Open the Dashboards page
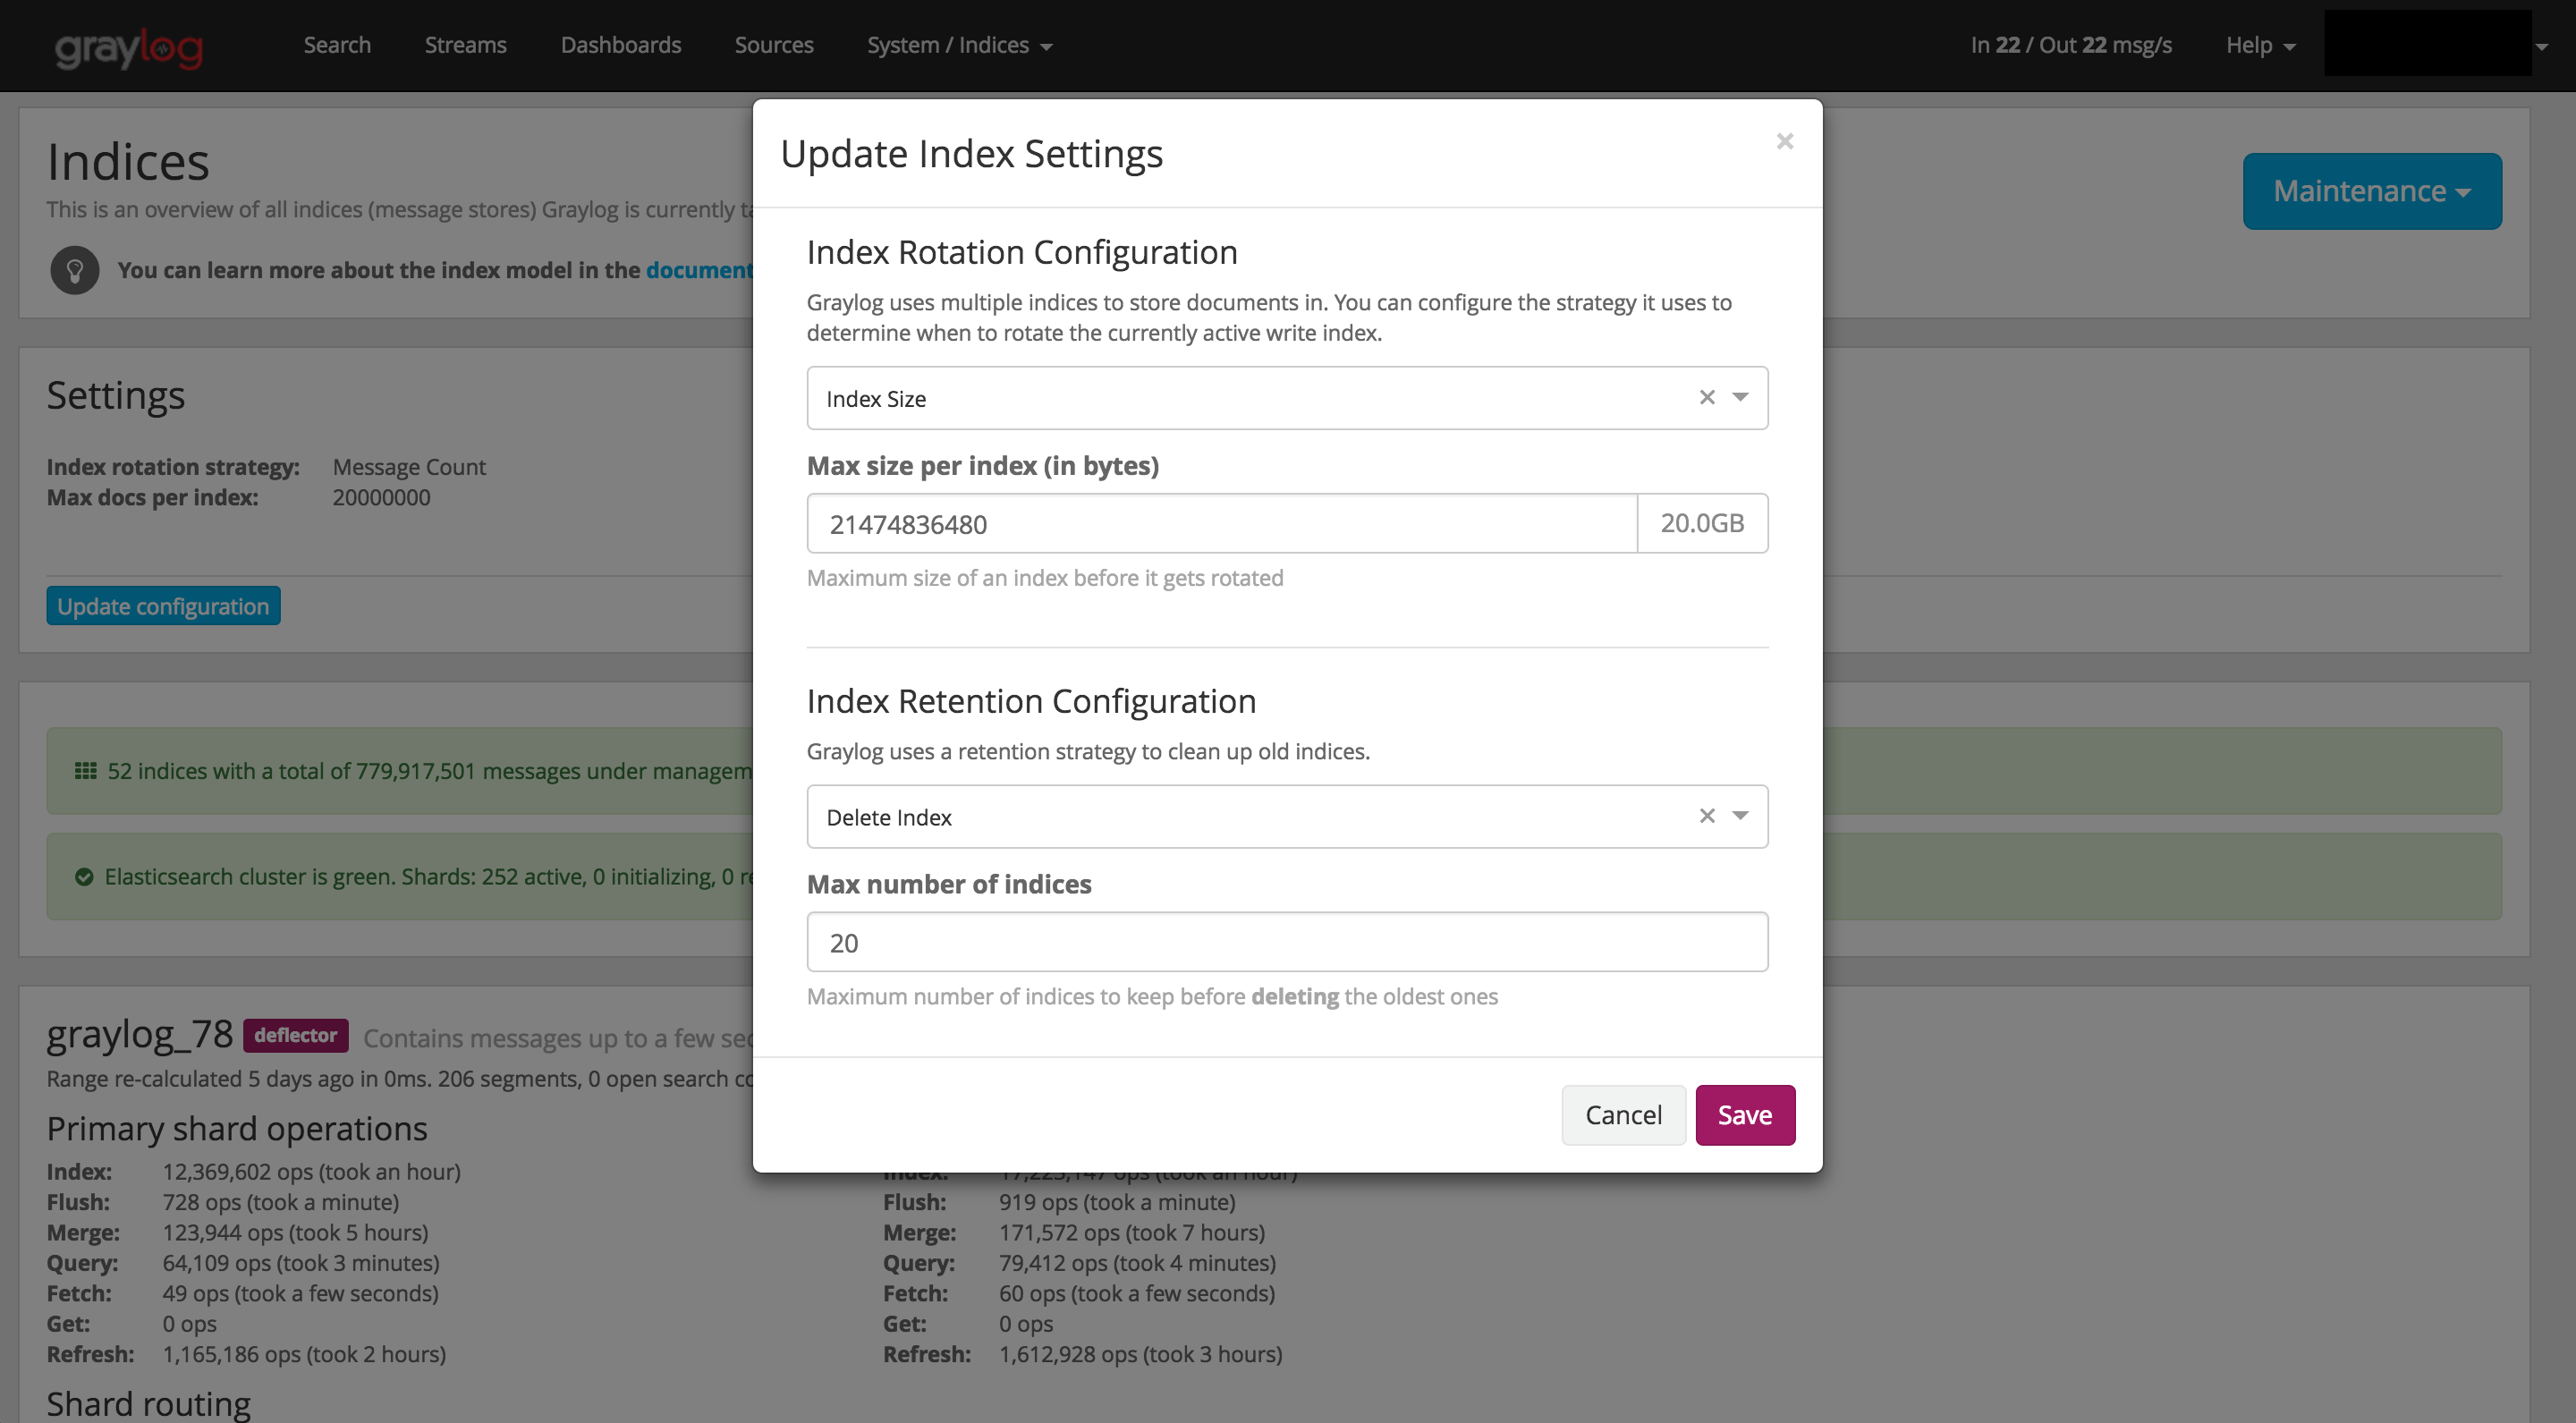The image size is (2576, 1423). click(620, 45)
